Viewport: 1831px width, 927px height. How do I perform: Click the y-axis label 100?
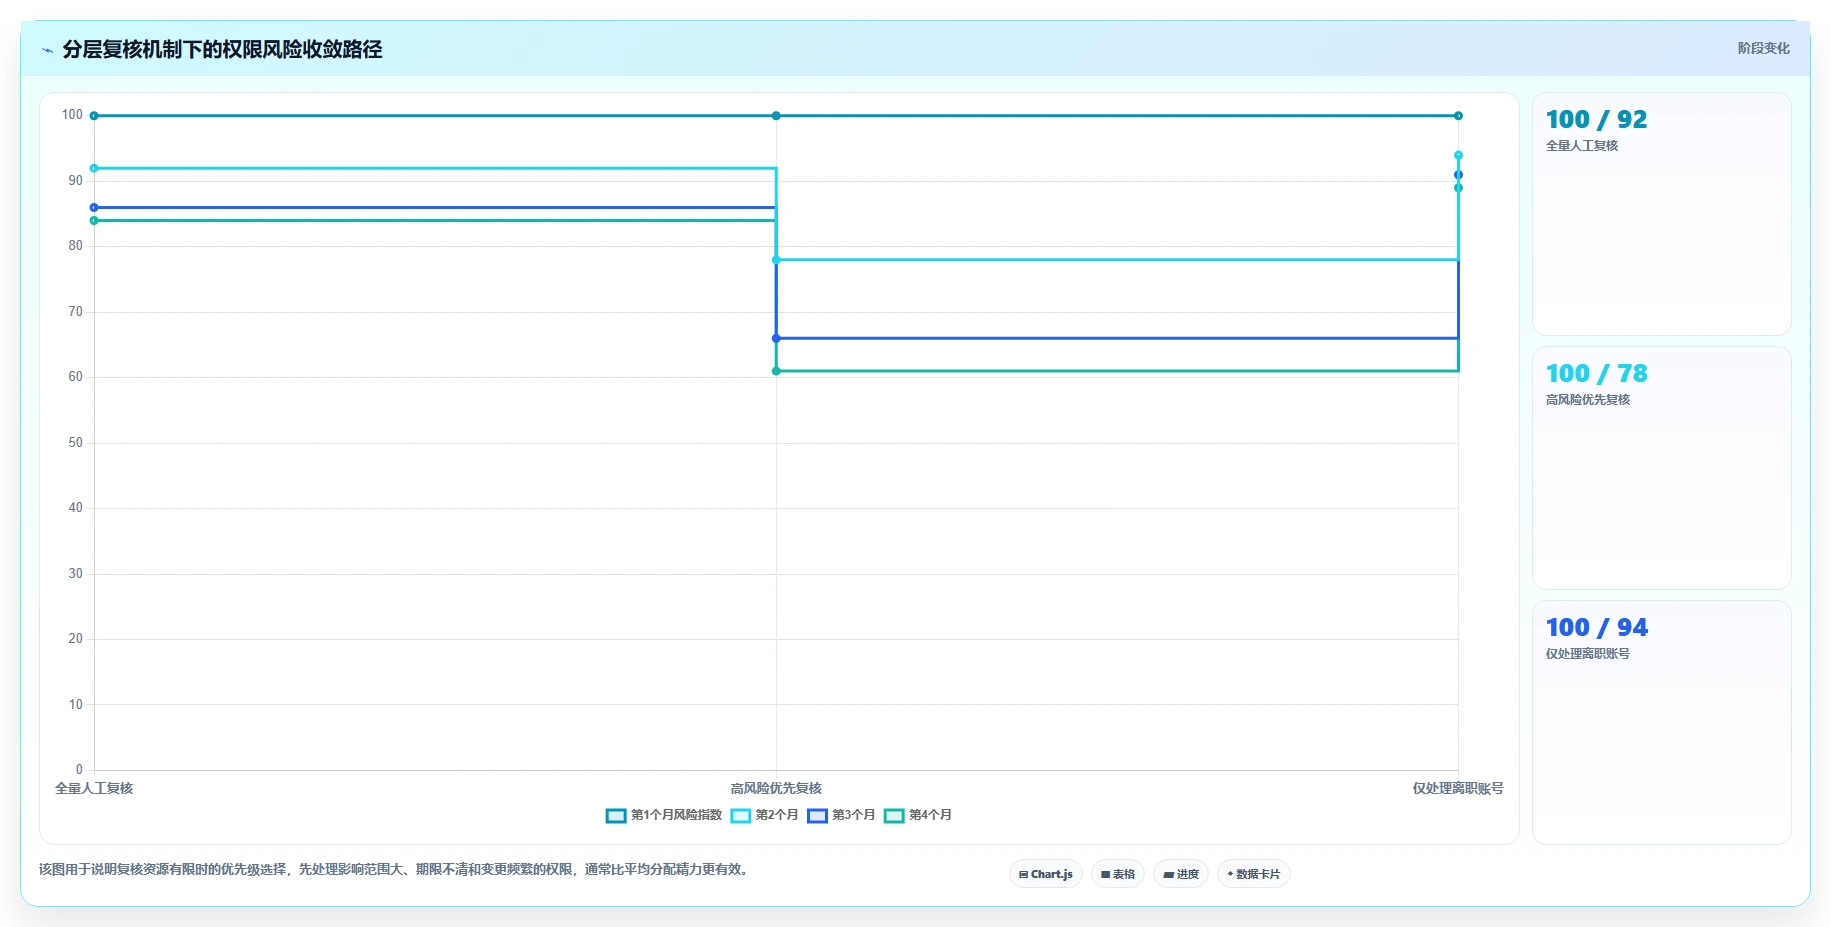pos(72,115)
